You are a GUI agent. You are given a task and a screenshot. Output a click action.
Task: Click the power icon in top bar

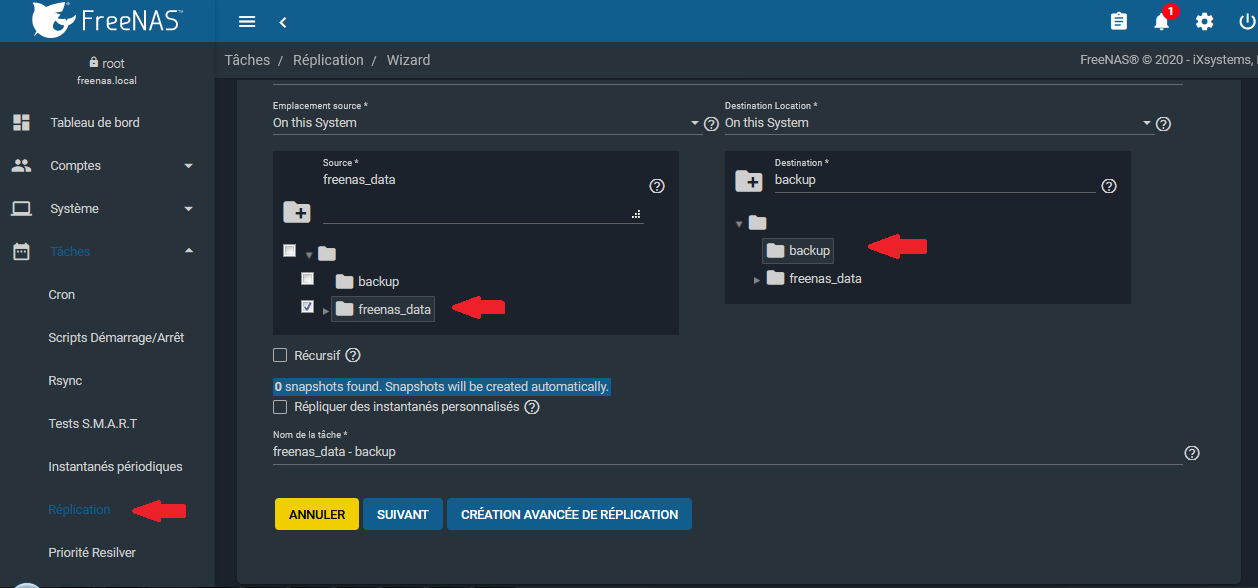point(1246,21)
